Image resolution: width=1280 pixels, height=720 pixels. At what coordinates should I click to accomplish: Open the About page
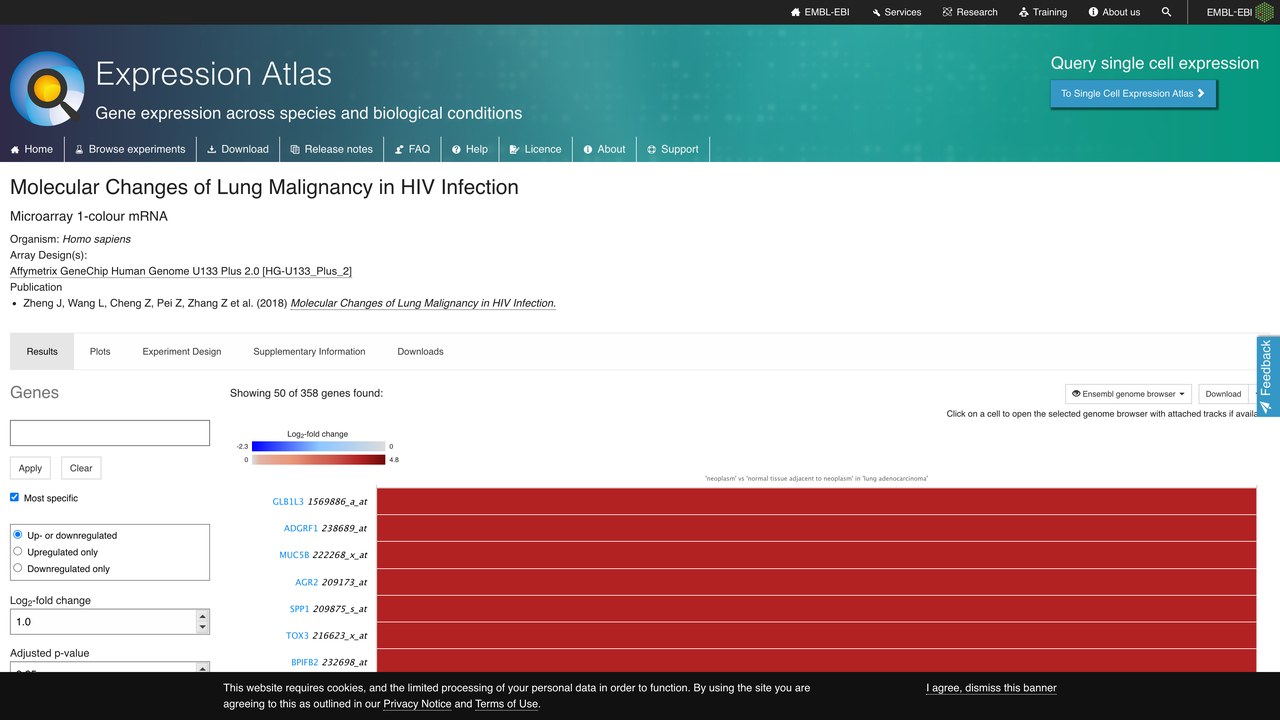(604, 149)
